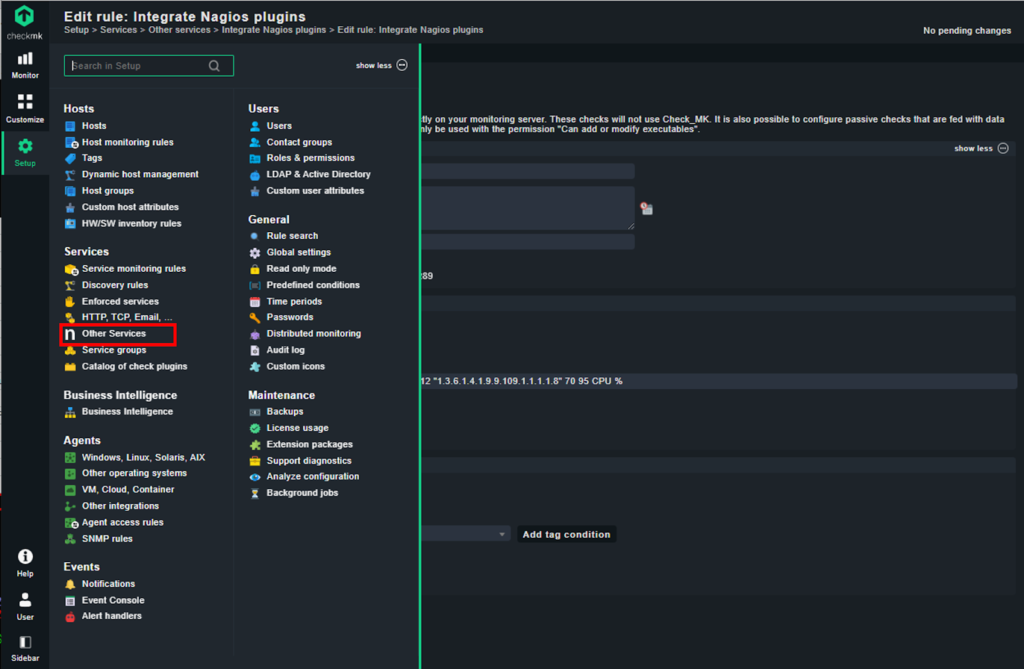Toggle the Sidebar icon
Image resolution: width=1024 pixels, height=669 pixels.
(x=25, y=649)
